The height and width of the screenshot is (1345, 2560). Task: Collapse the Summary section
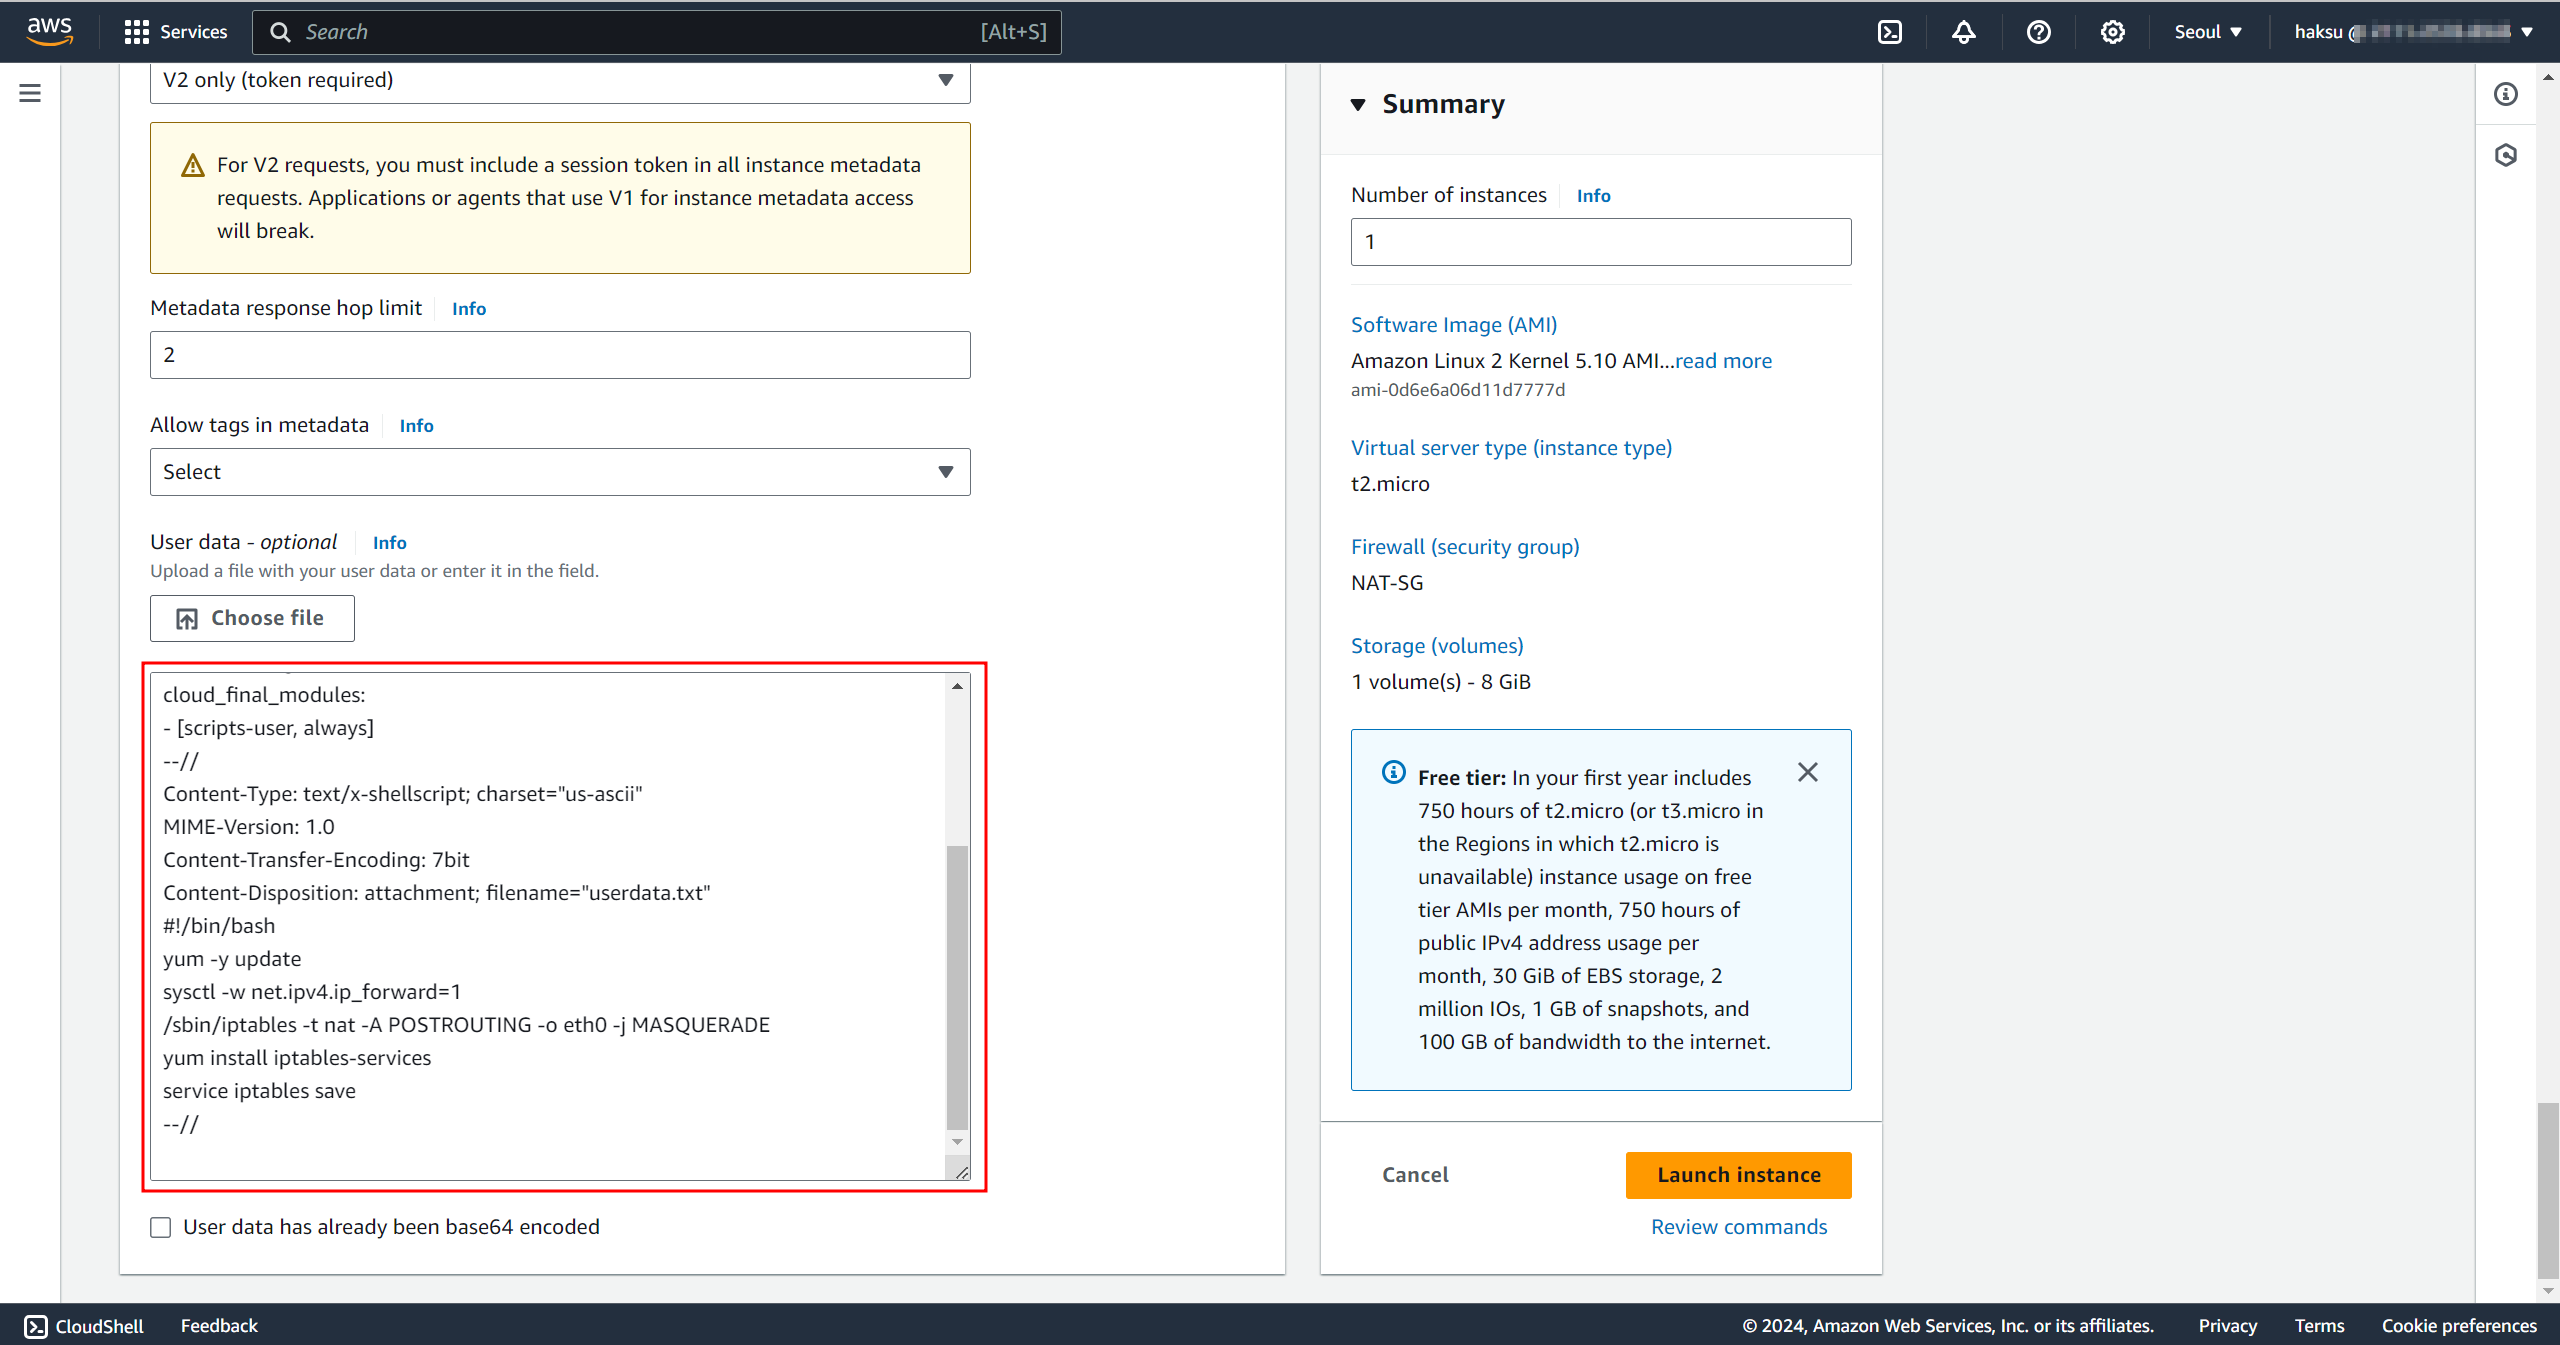click(1358, 104)
